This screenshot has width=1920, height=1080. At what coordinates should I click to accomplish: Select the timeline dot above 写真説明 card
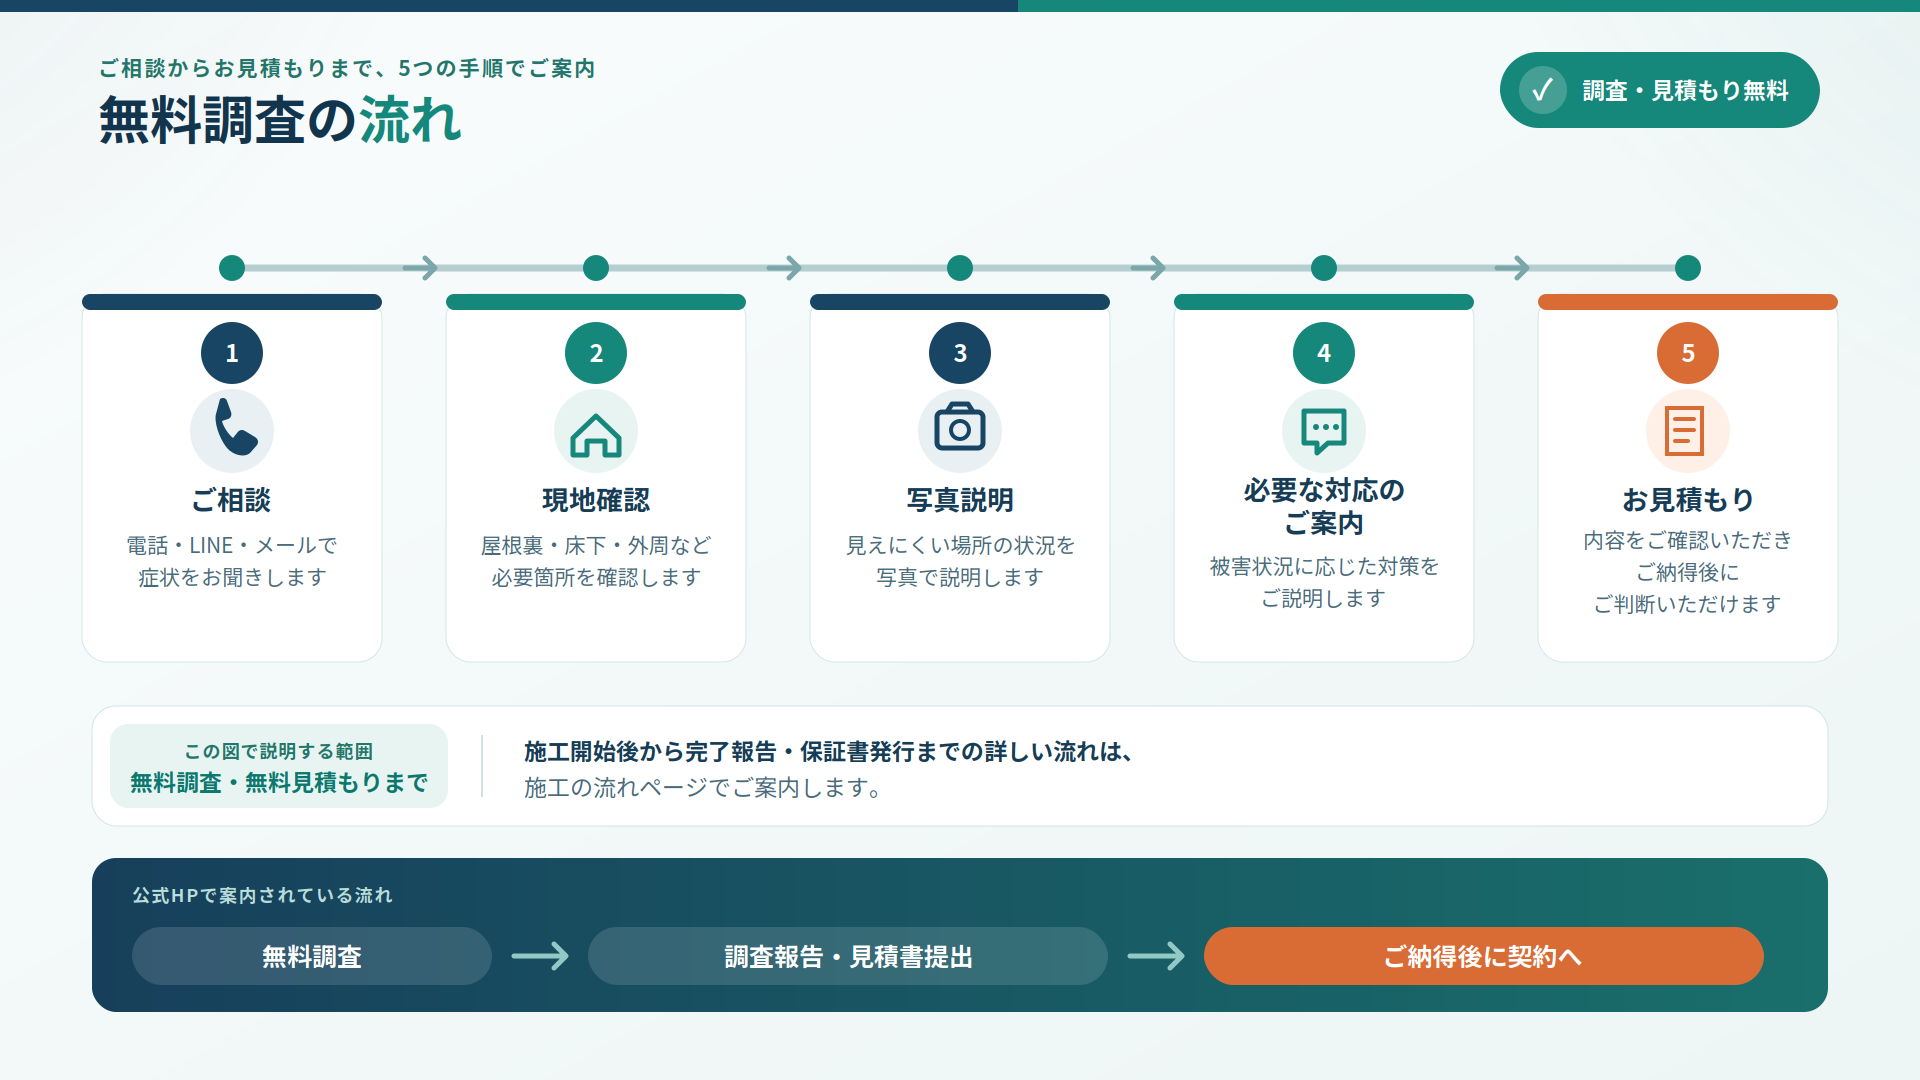coord(960,268)
